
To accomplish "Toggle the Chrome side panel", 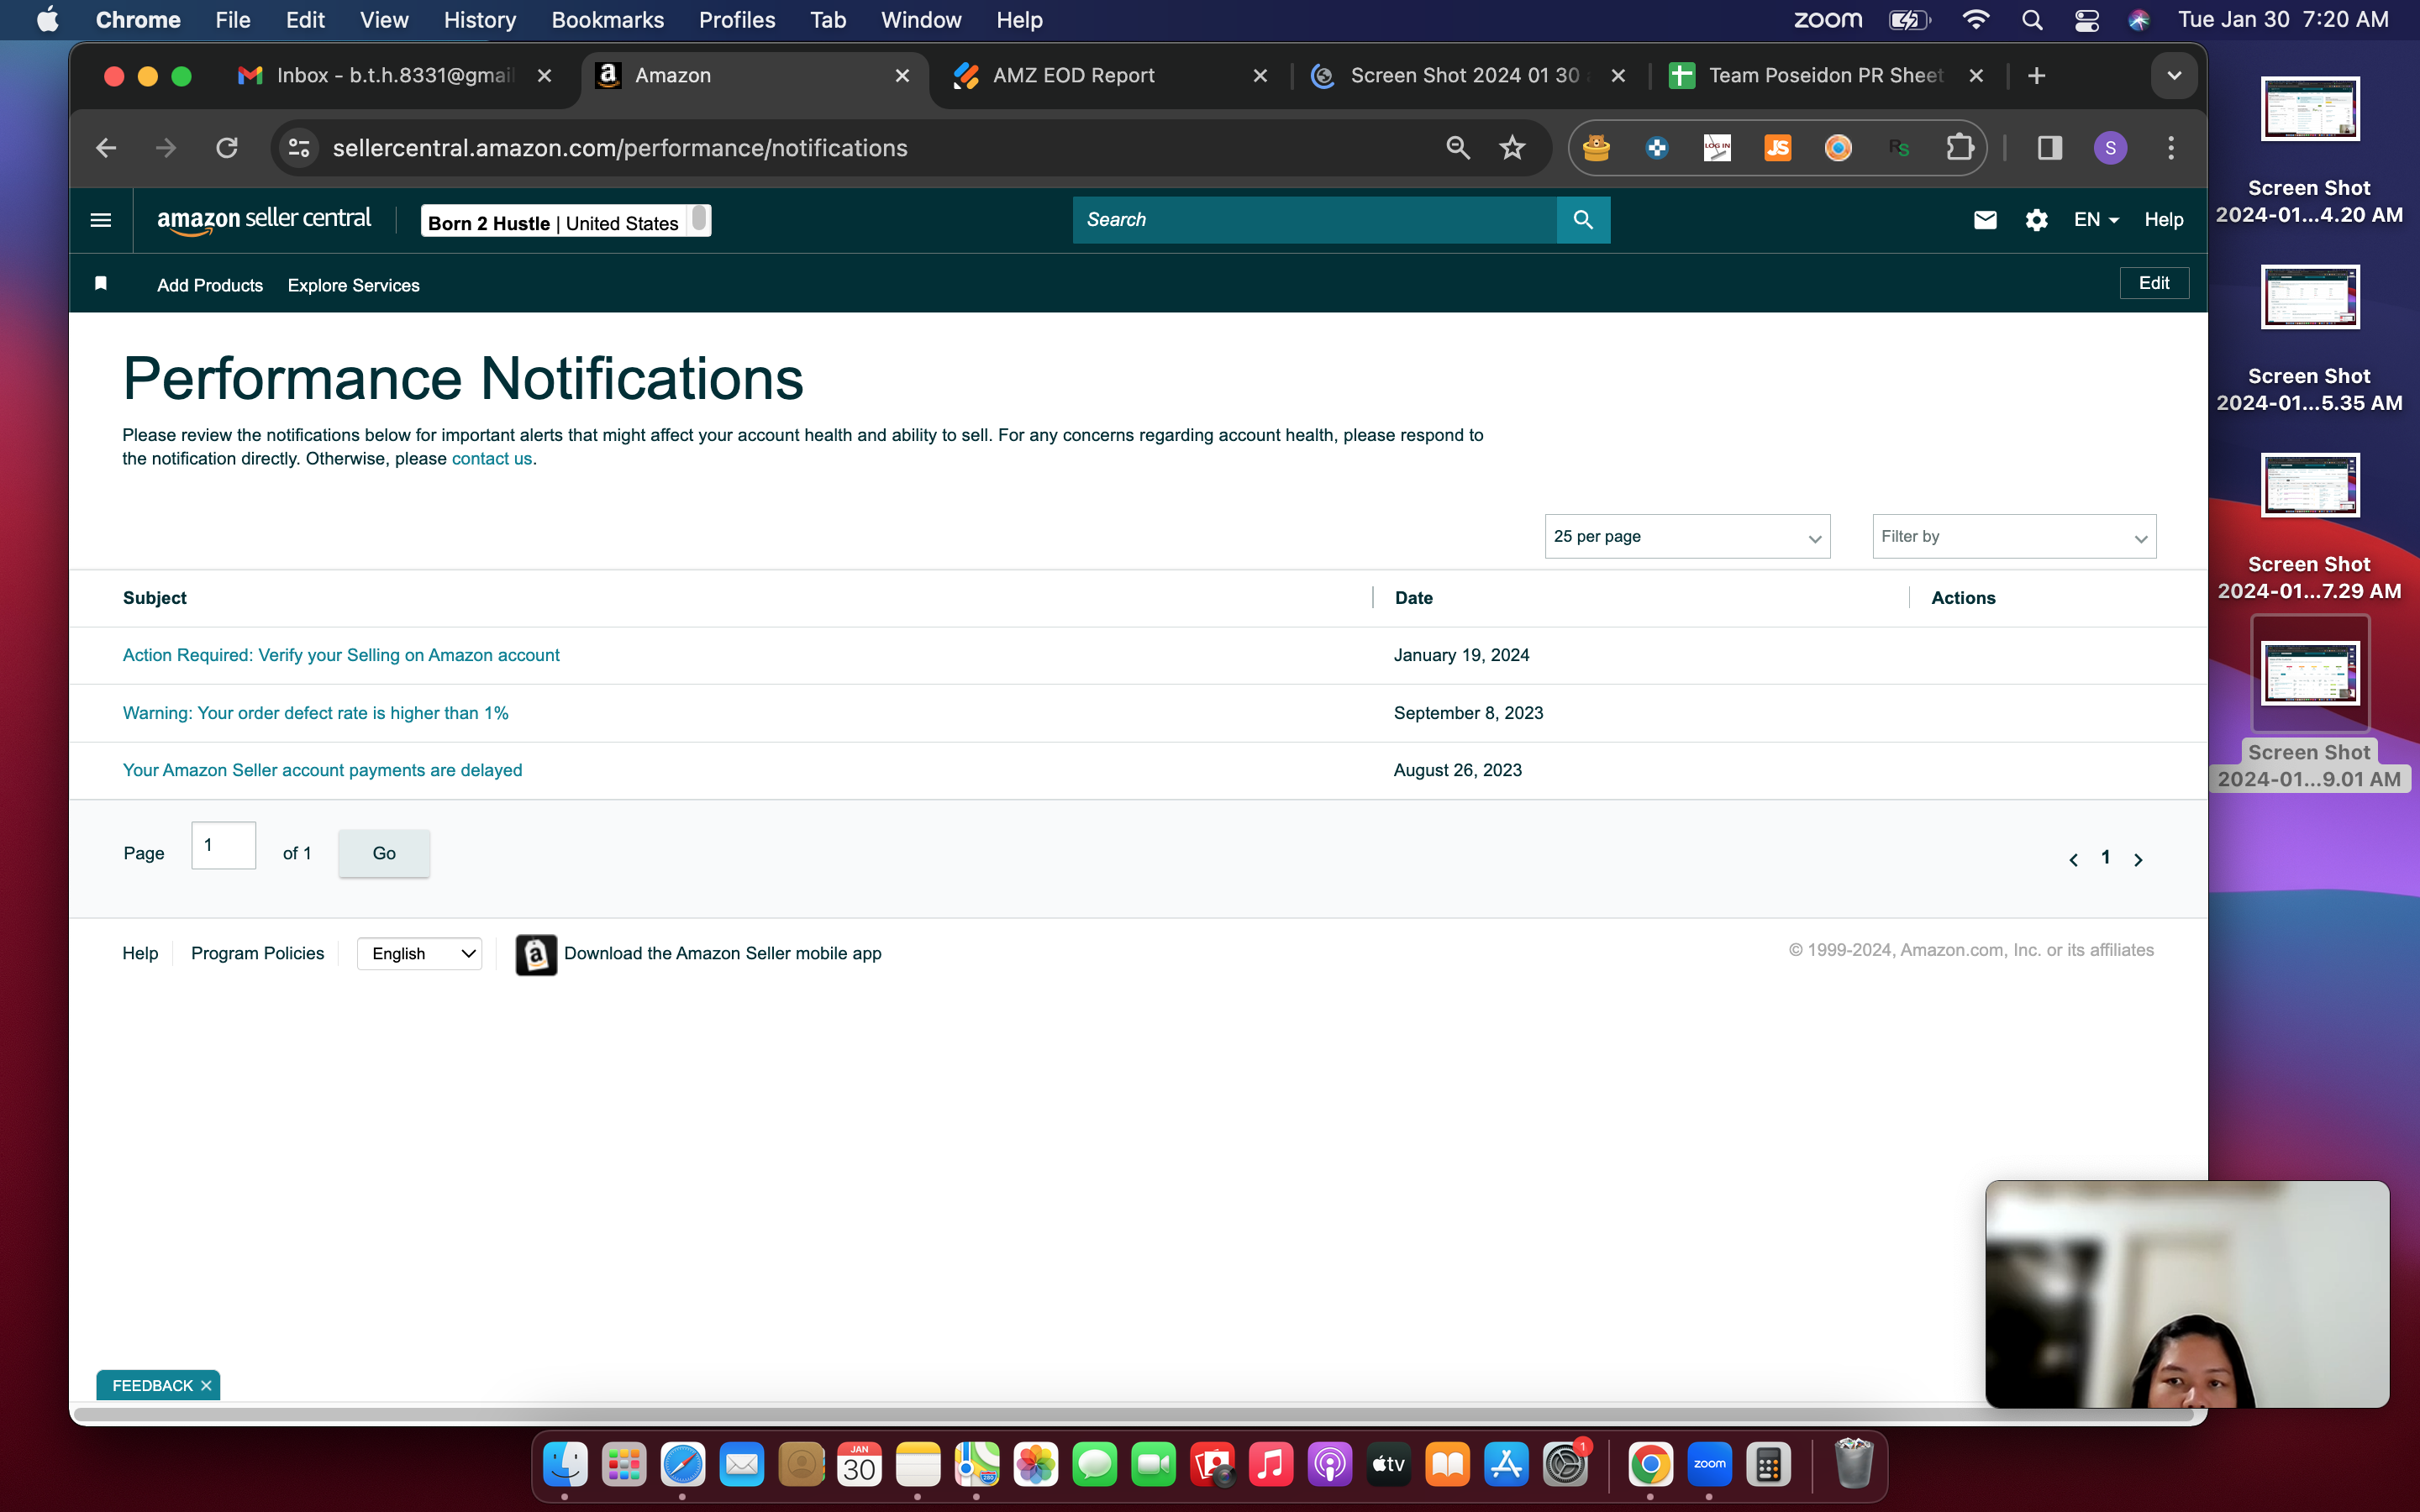I will 2049,148.
